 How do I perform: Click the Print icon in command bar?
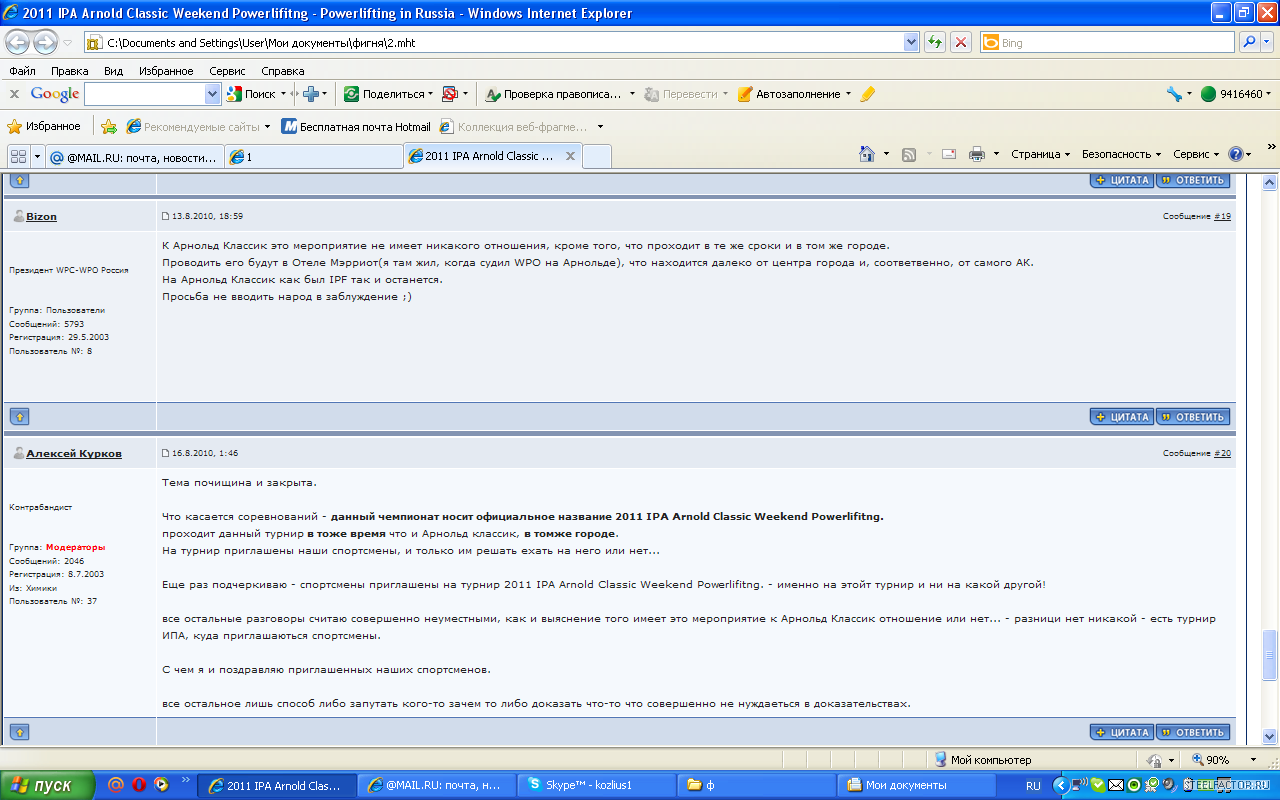pyautogui.click(x=976, y=154)
